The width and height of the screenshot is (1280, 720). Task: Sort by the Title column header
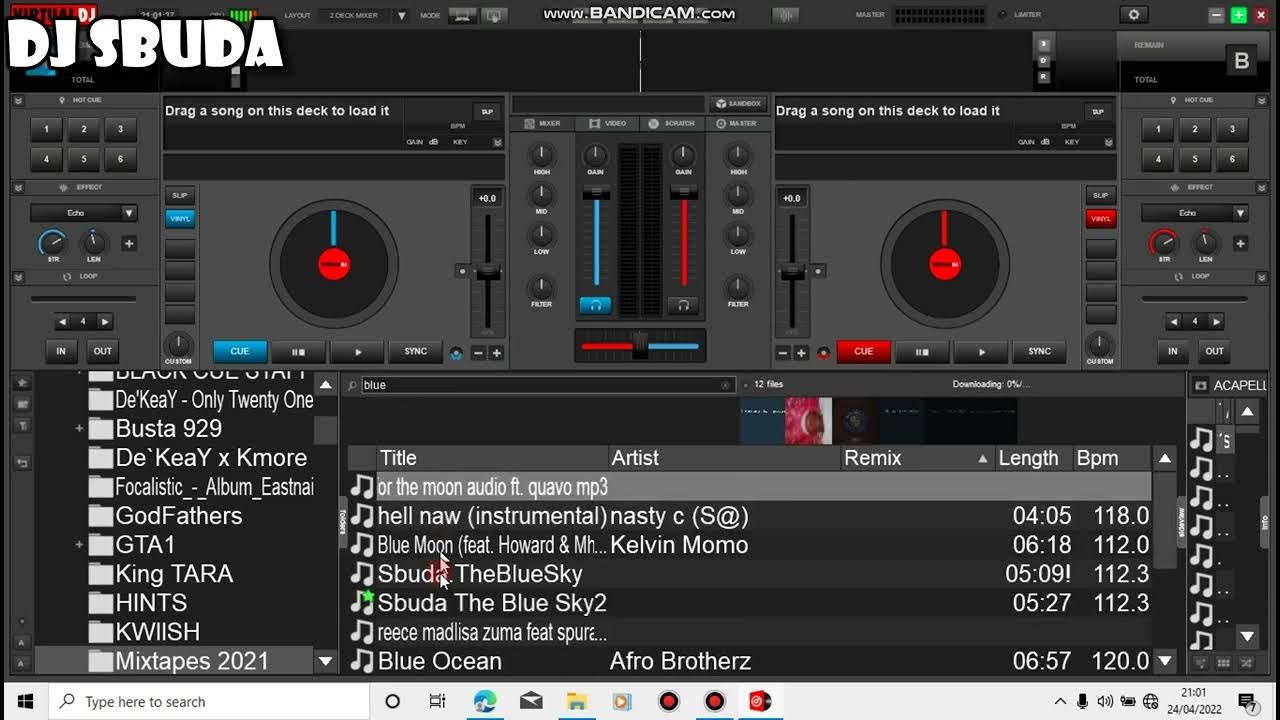[x=493, y=458]
